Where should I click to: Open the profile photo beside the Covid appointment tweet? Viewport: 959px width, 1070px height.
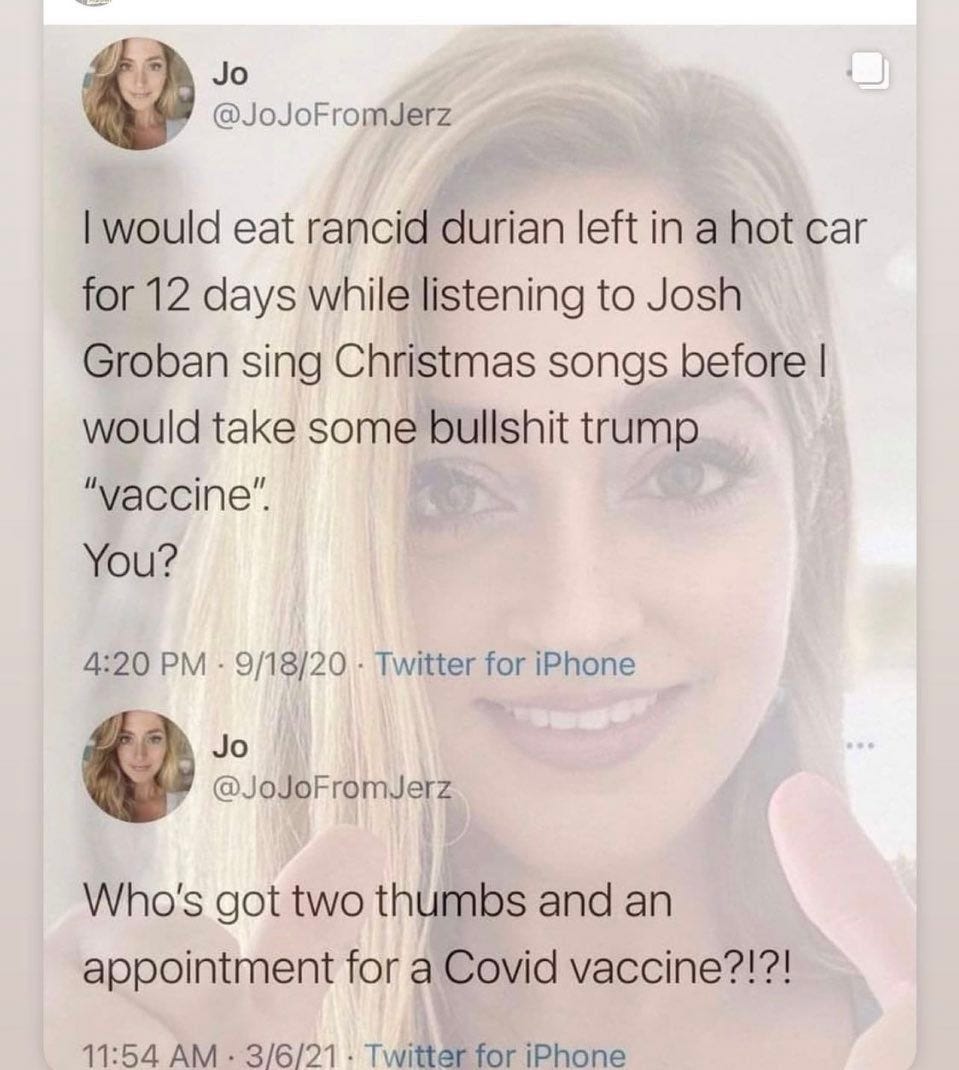pos(139,766)
